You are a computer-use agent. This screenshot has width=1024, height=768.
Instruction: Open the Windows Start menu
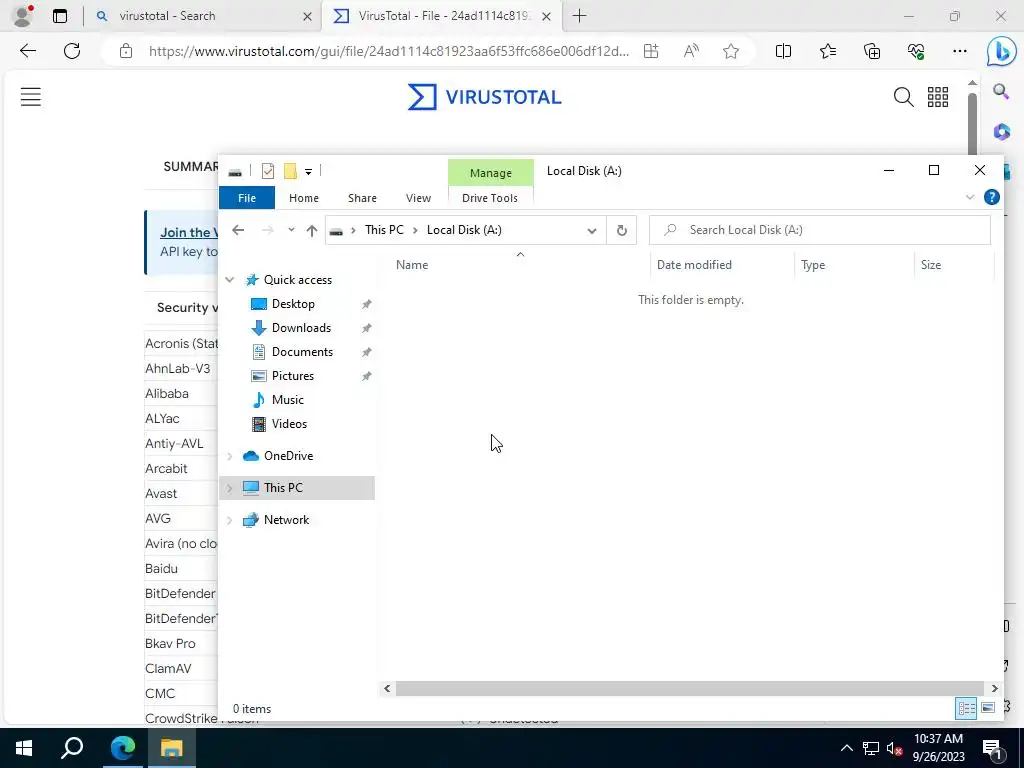(x=24, y=748)
